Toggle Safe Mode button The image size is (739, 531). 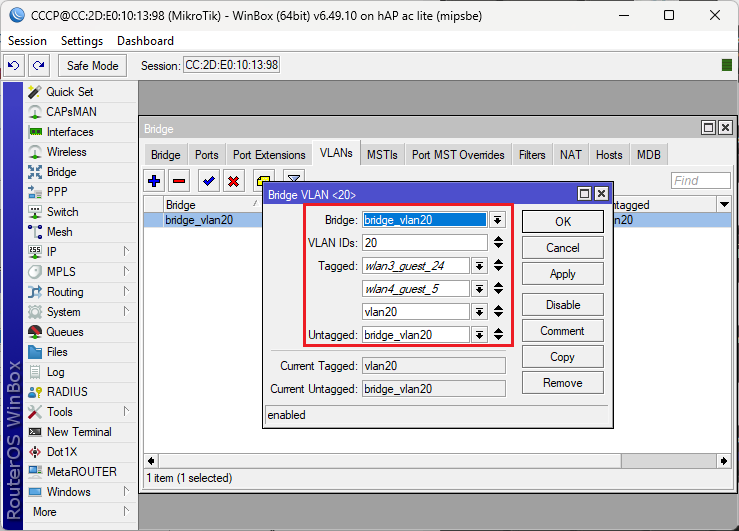click(92, 65)
